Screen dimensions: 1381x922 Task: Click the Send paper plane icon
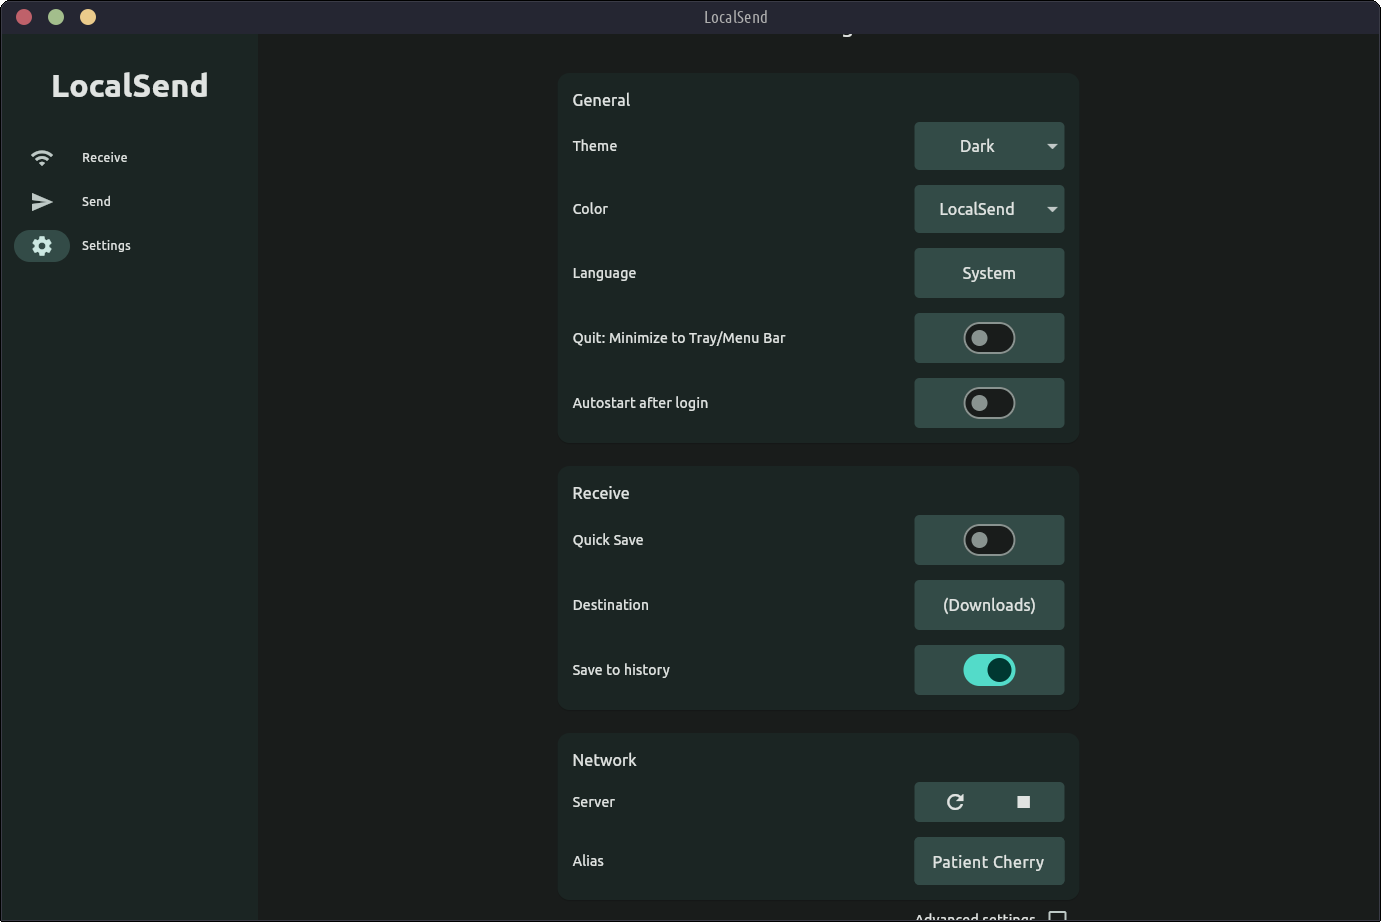tap(42, 202)
